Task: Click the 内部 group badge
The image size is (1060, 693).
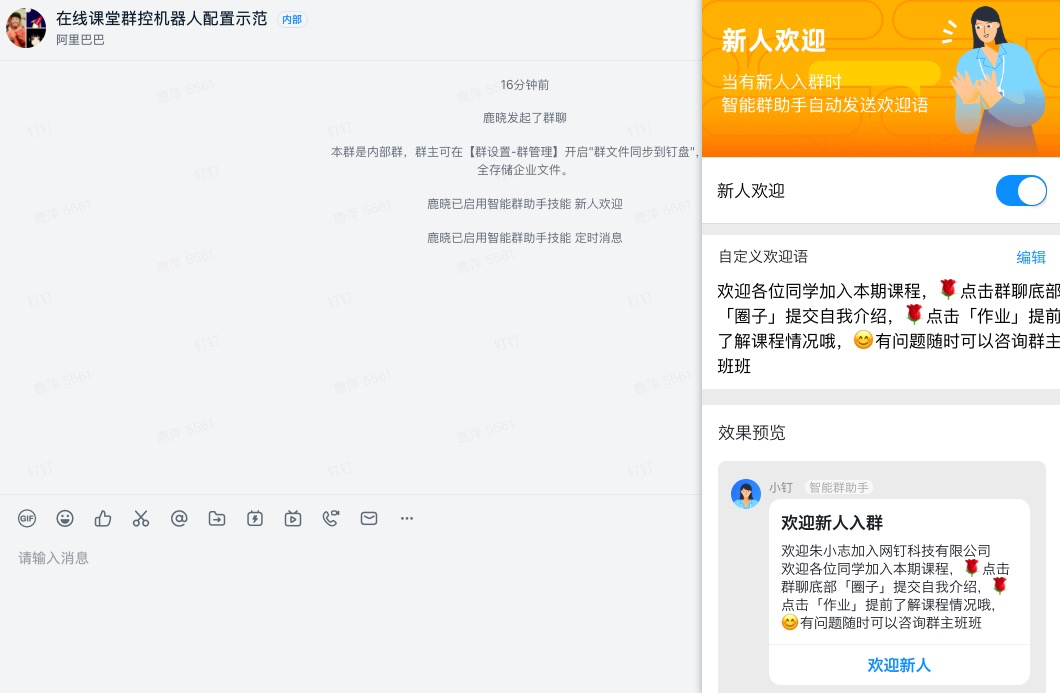Action: (292, 20)
